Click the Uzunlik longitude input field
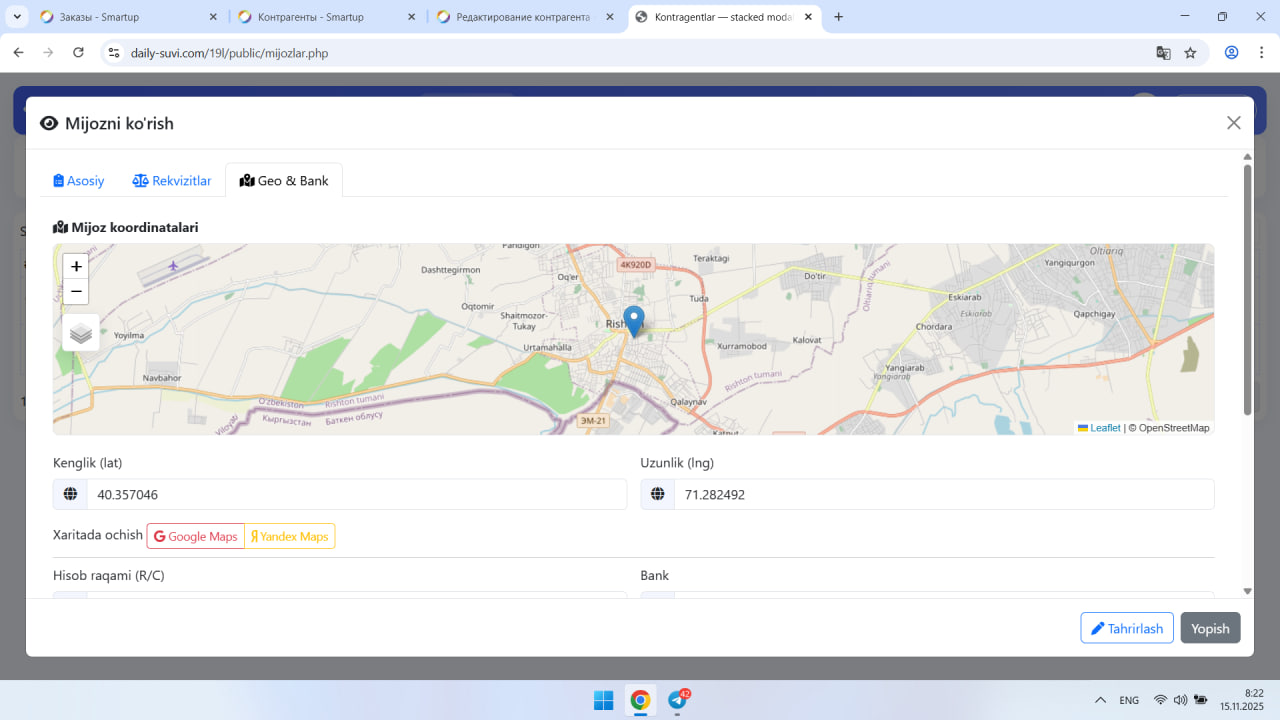 (943, 494)
